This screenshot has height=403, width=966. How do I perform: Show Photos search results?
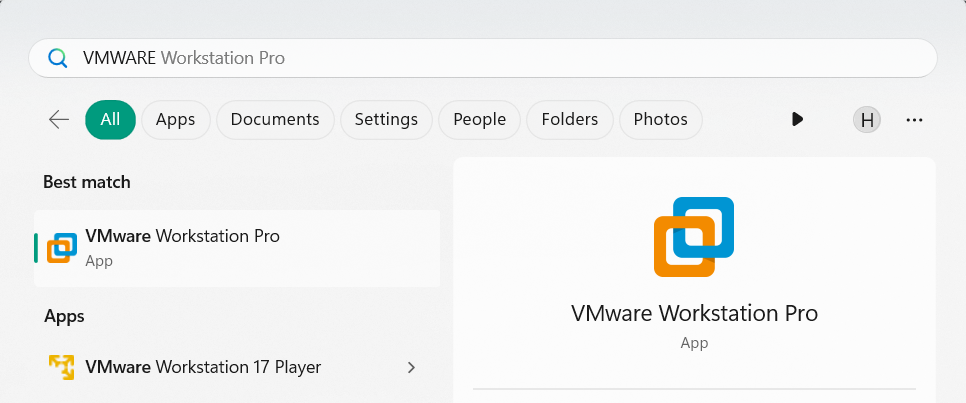(660, 120)
